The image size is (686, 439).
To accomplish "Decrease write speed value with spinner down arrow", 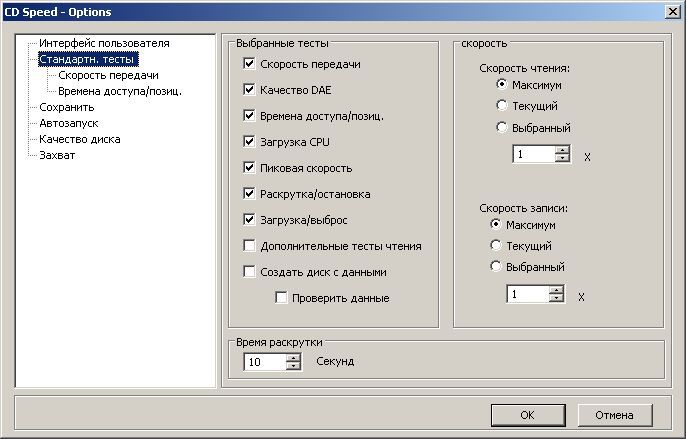I will pos(556,299).
